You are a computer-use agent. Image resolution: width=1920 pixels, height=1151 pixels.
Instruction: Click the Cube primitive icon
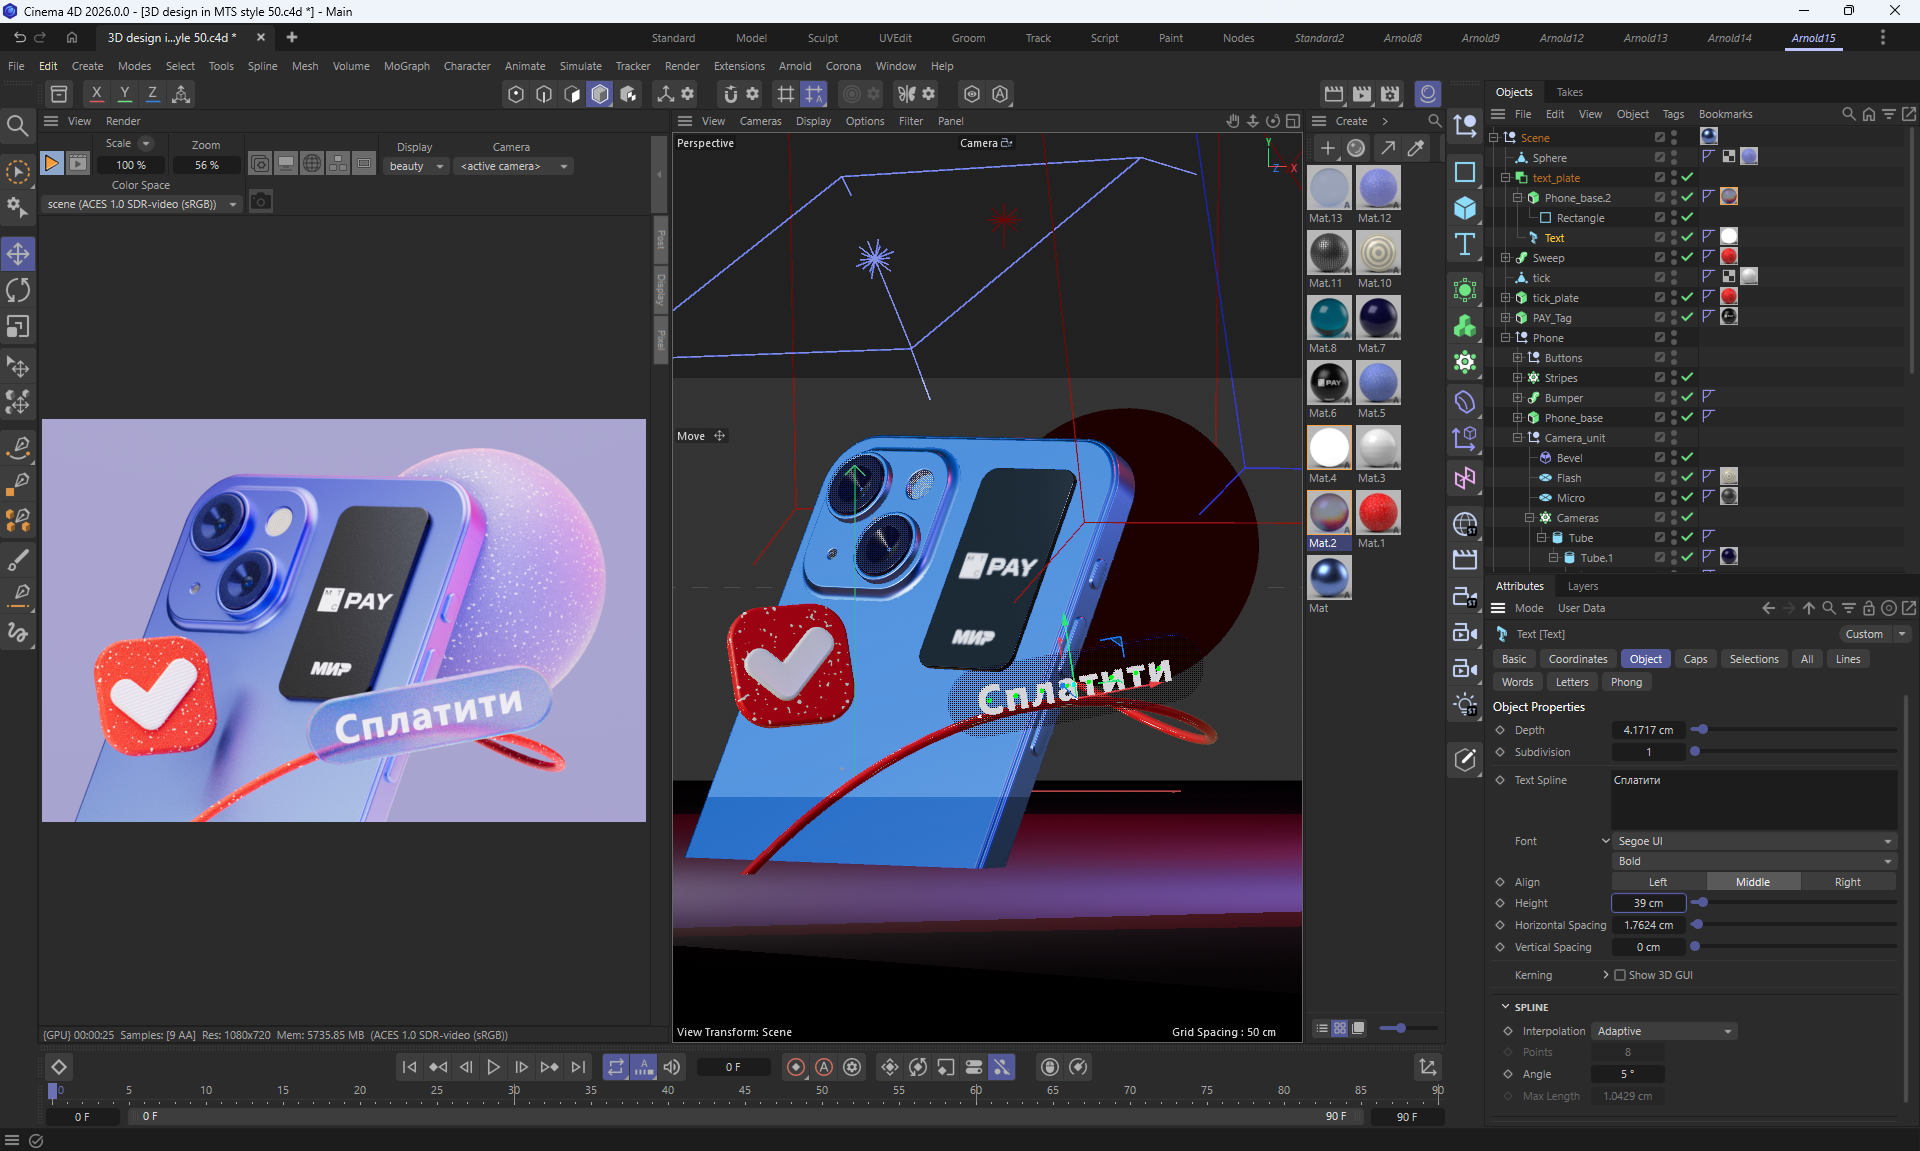[x=1465, y=208]
